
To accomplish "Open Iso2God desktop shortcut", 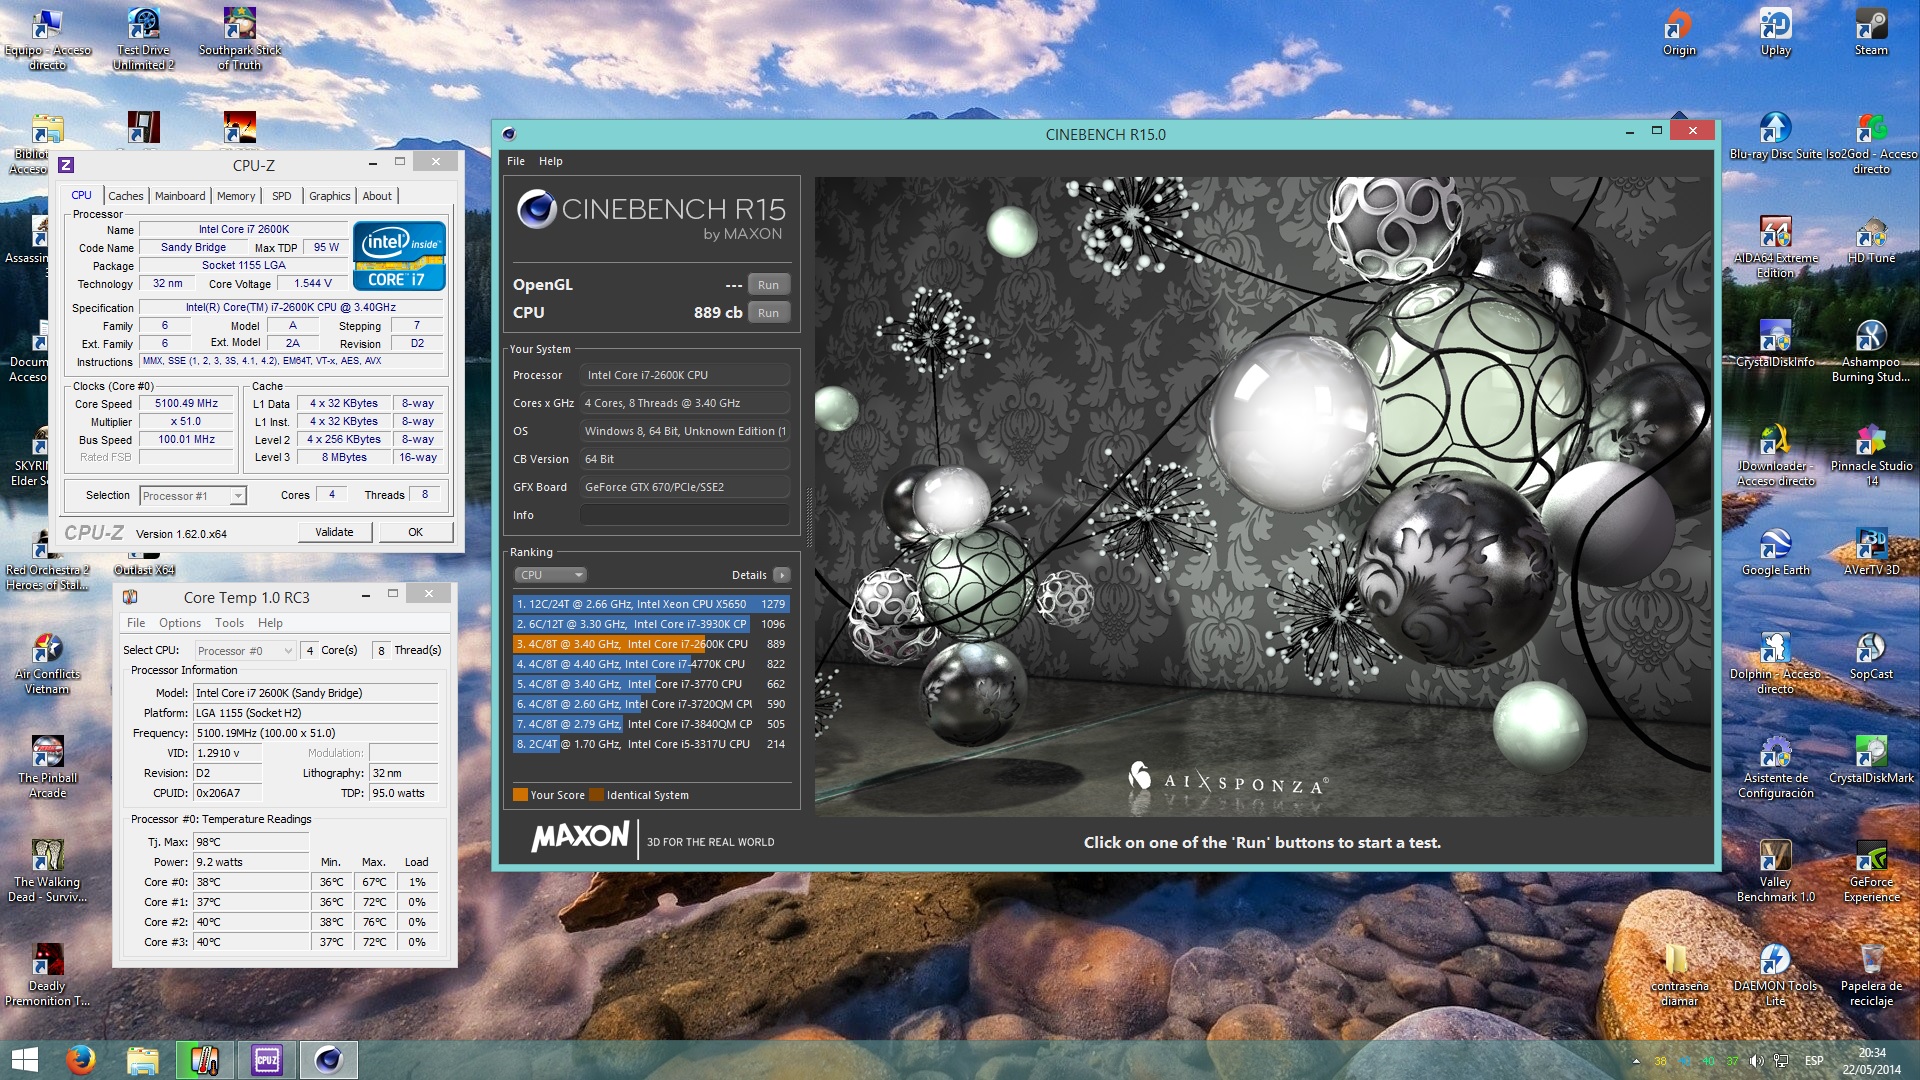I will pyautogui.click(x=1871, y=144).
